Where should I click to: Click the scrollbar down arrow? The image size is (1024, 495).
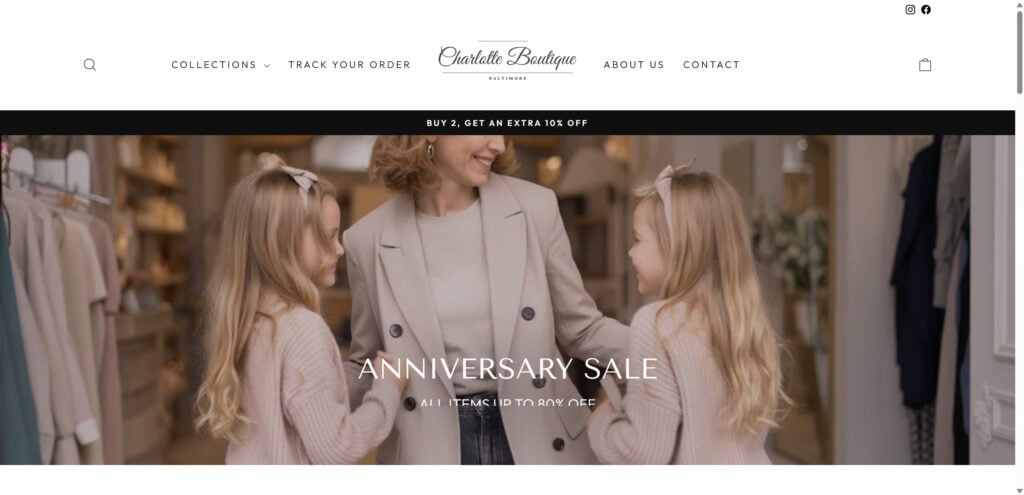(x=1019, y=490)
